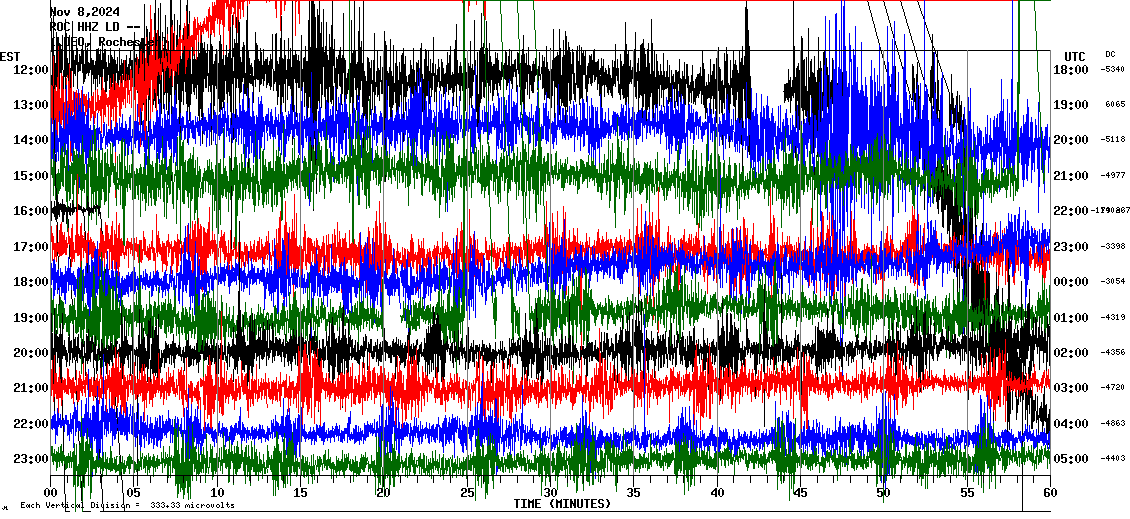
Task: Click the UTC timezone axis label
Action: click(x=1074, y=56)
